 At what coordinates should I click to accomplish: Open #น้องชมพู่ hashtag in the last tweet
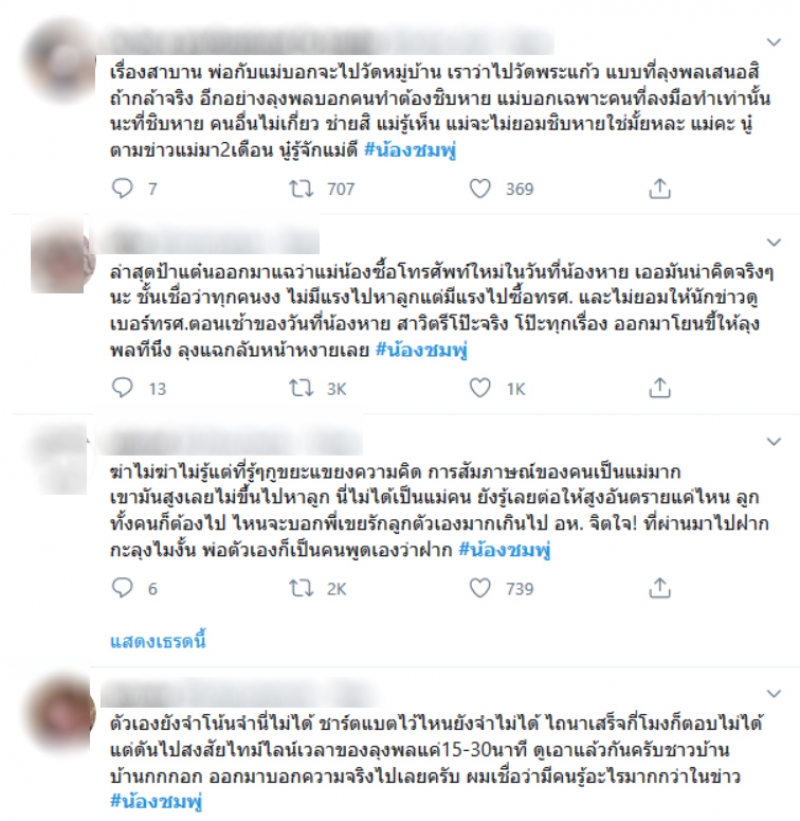point(156,802)
